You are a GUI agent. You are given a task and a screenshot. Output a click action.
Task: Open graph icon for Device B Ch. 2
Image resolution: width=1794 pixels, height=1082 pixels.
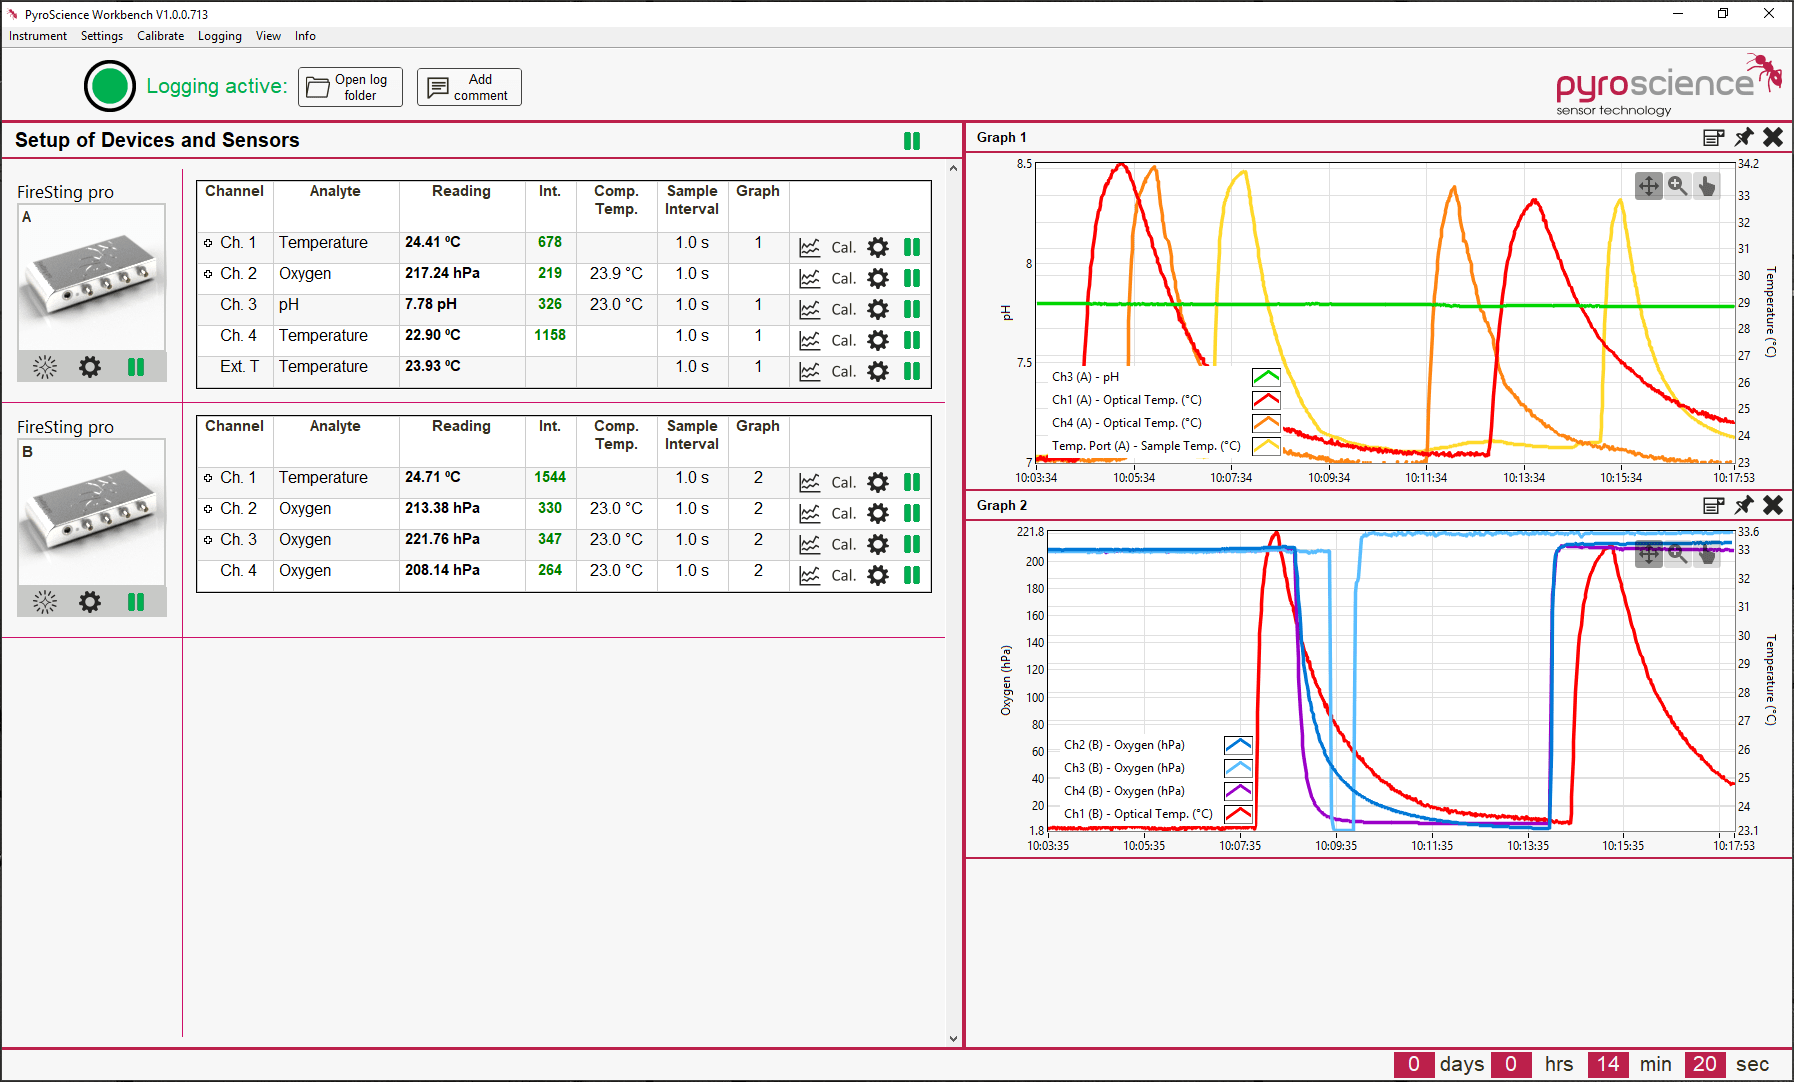[x=810, y=513]
